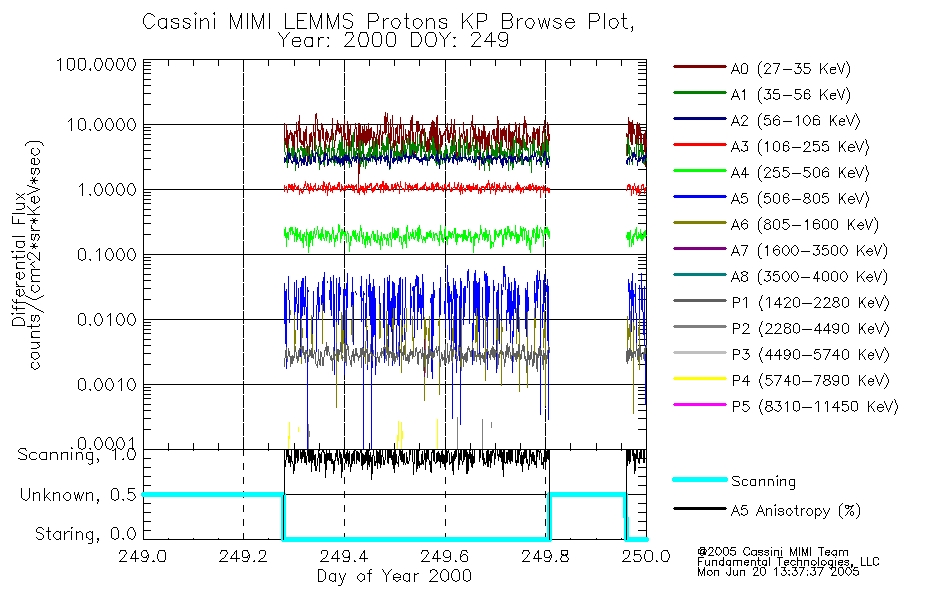This screenshot has height=600, width=950.
Task: Click the 0.0100 y-axis tick label
Action: 107,320
